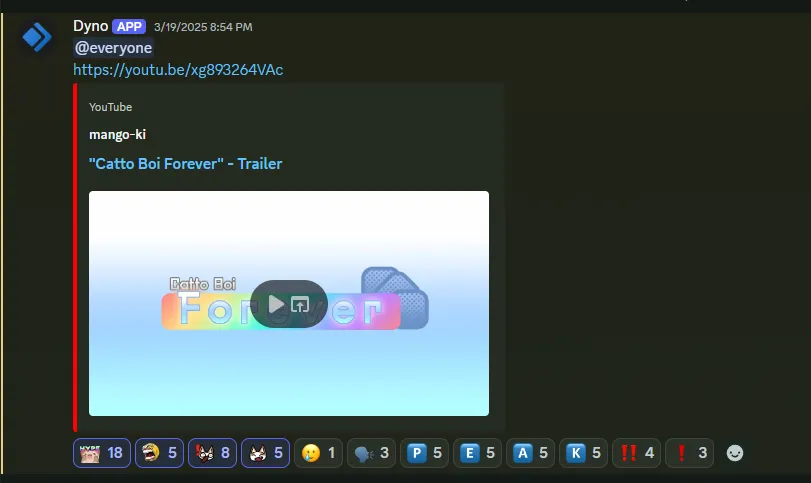Toggle the HYPE reaction with 18 votes
Screen dimensions: 811x483
coord(101,453)
